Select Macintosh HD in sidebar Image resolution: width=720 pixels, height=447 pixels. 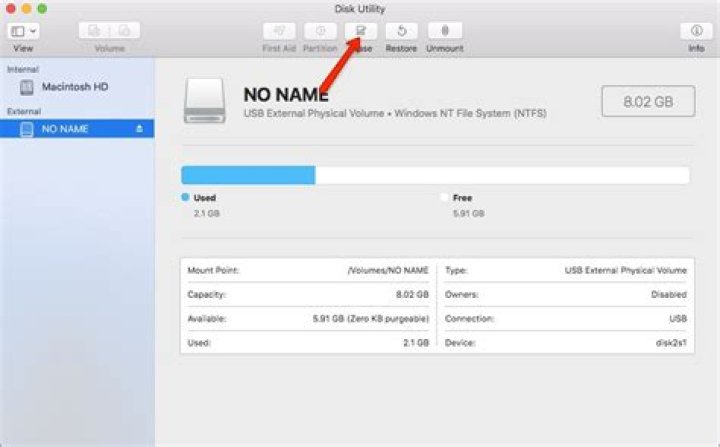click(x=75, y=87)
